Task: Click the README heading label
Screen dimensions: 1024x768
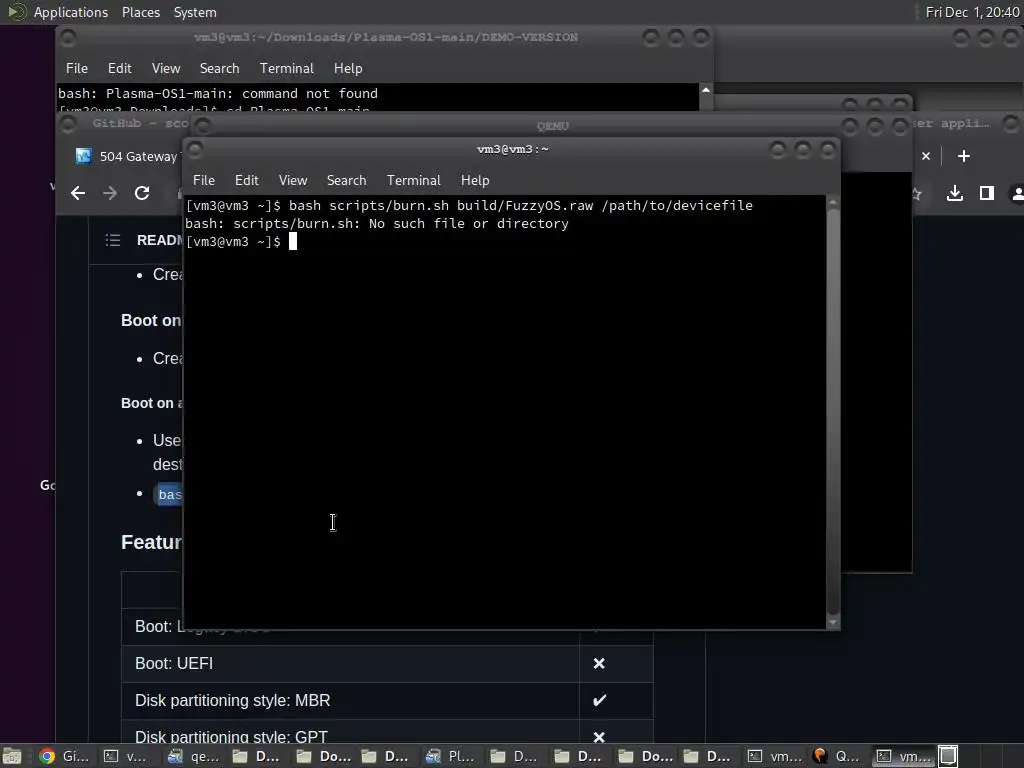Action: tap(159, 240)
